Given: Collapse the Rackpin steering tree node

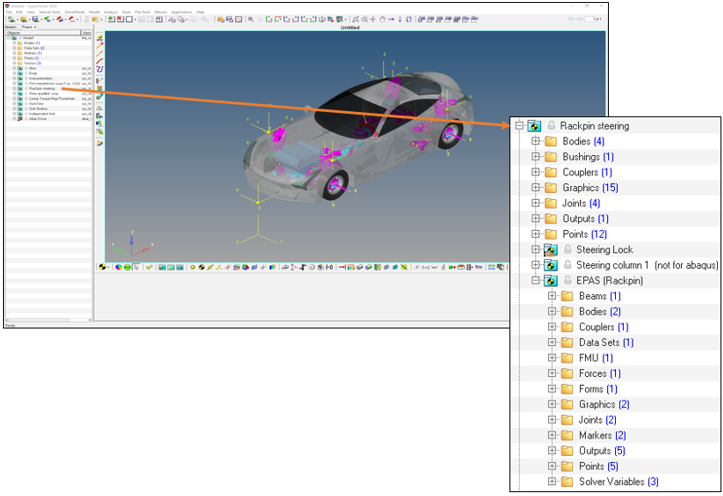Looking at the screenshot, I should click(x=520, y=126).
